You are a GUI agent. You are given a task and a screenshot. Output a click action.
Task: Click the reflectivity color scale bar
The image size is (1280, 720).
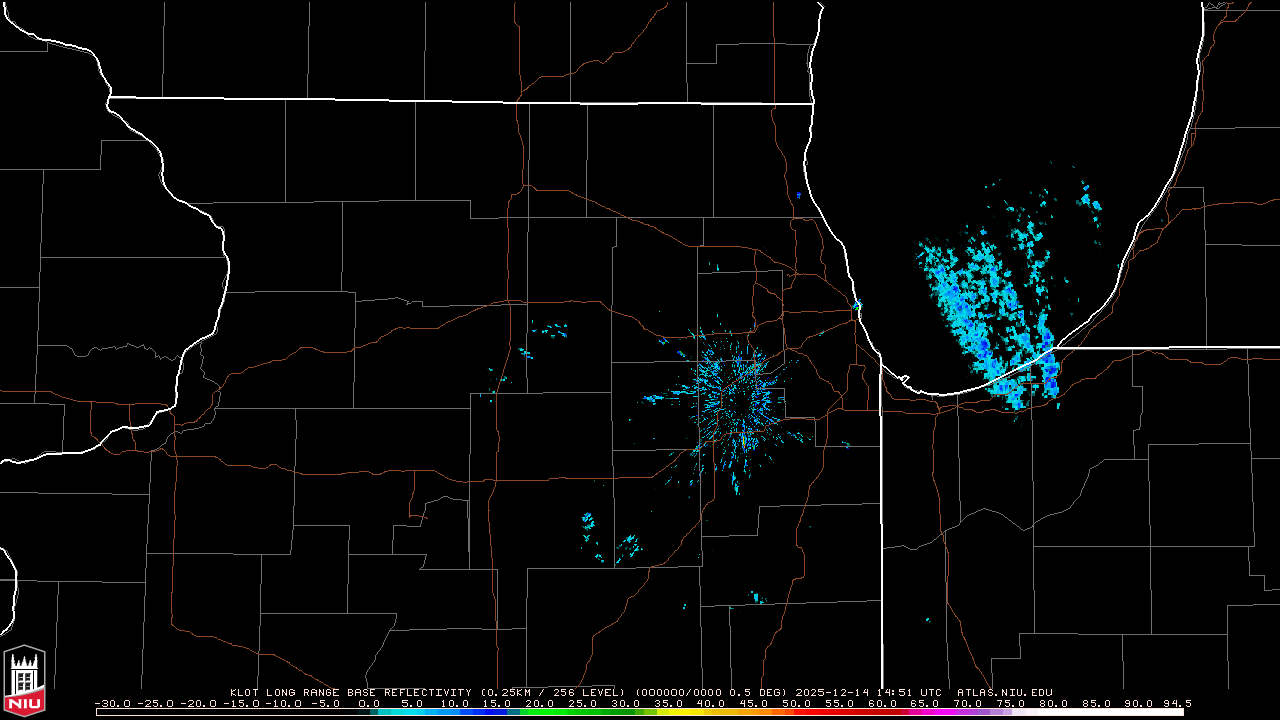point(640,713)
